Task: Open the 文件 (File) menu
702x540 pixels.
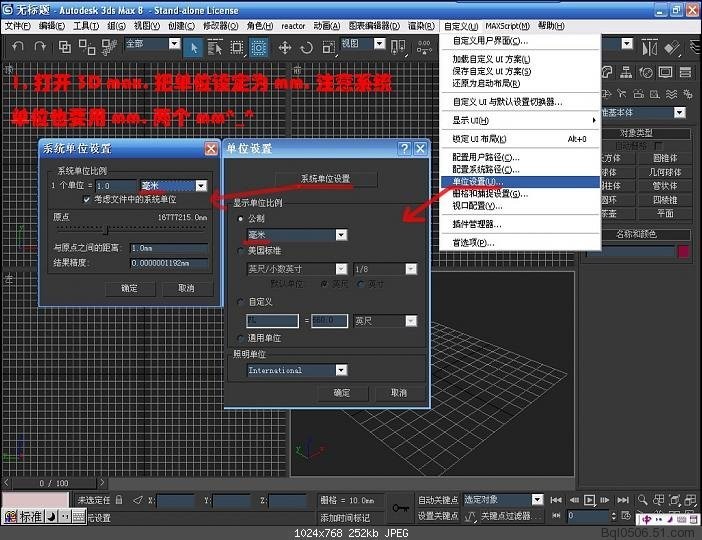Action: click(17, 26)
